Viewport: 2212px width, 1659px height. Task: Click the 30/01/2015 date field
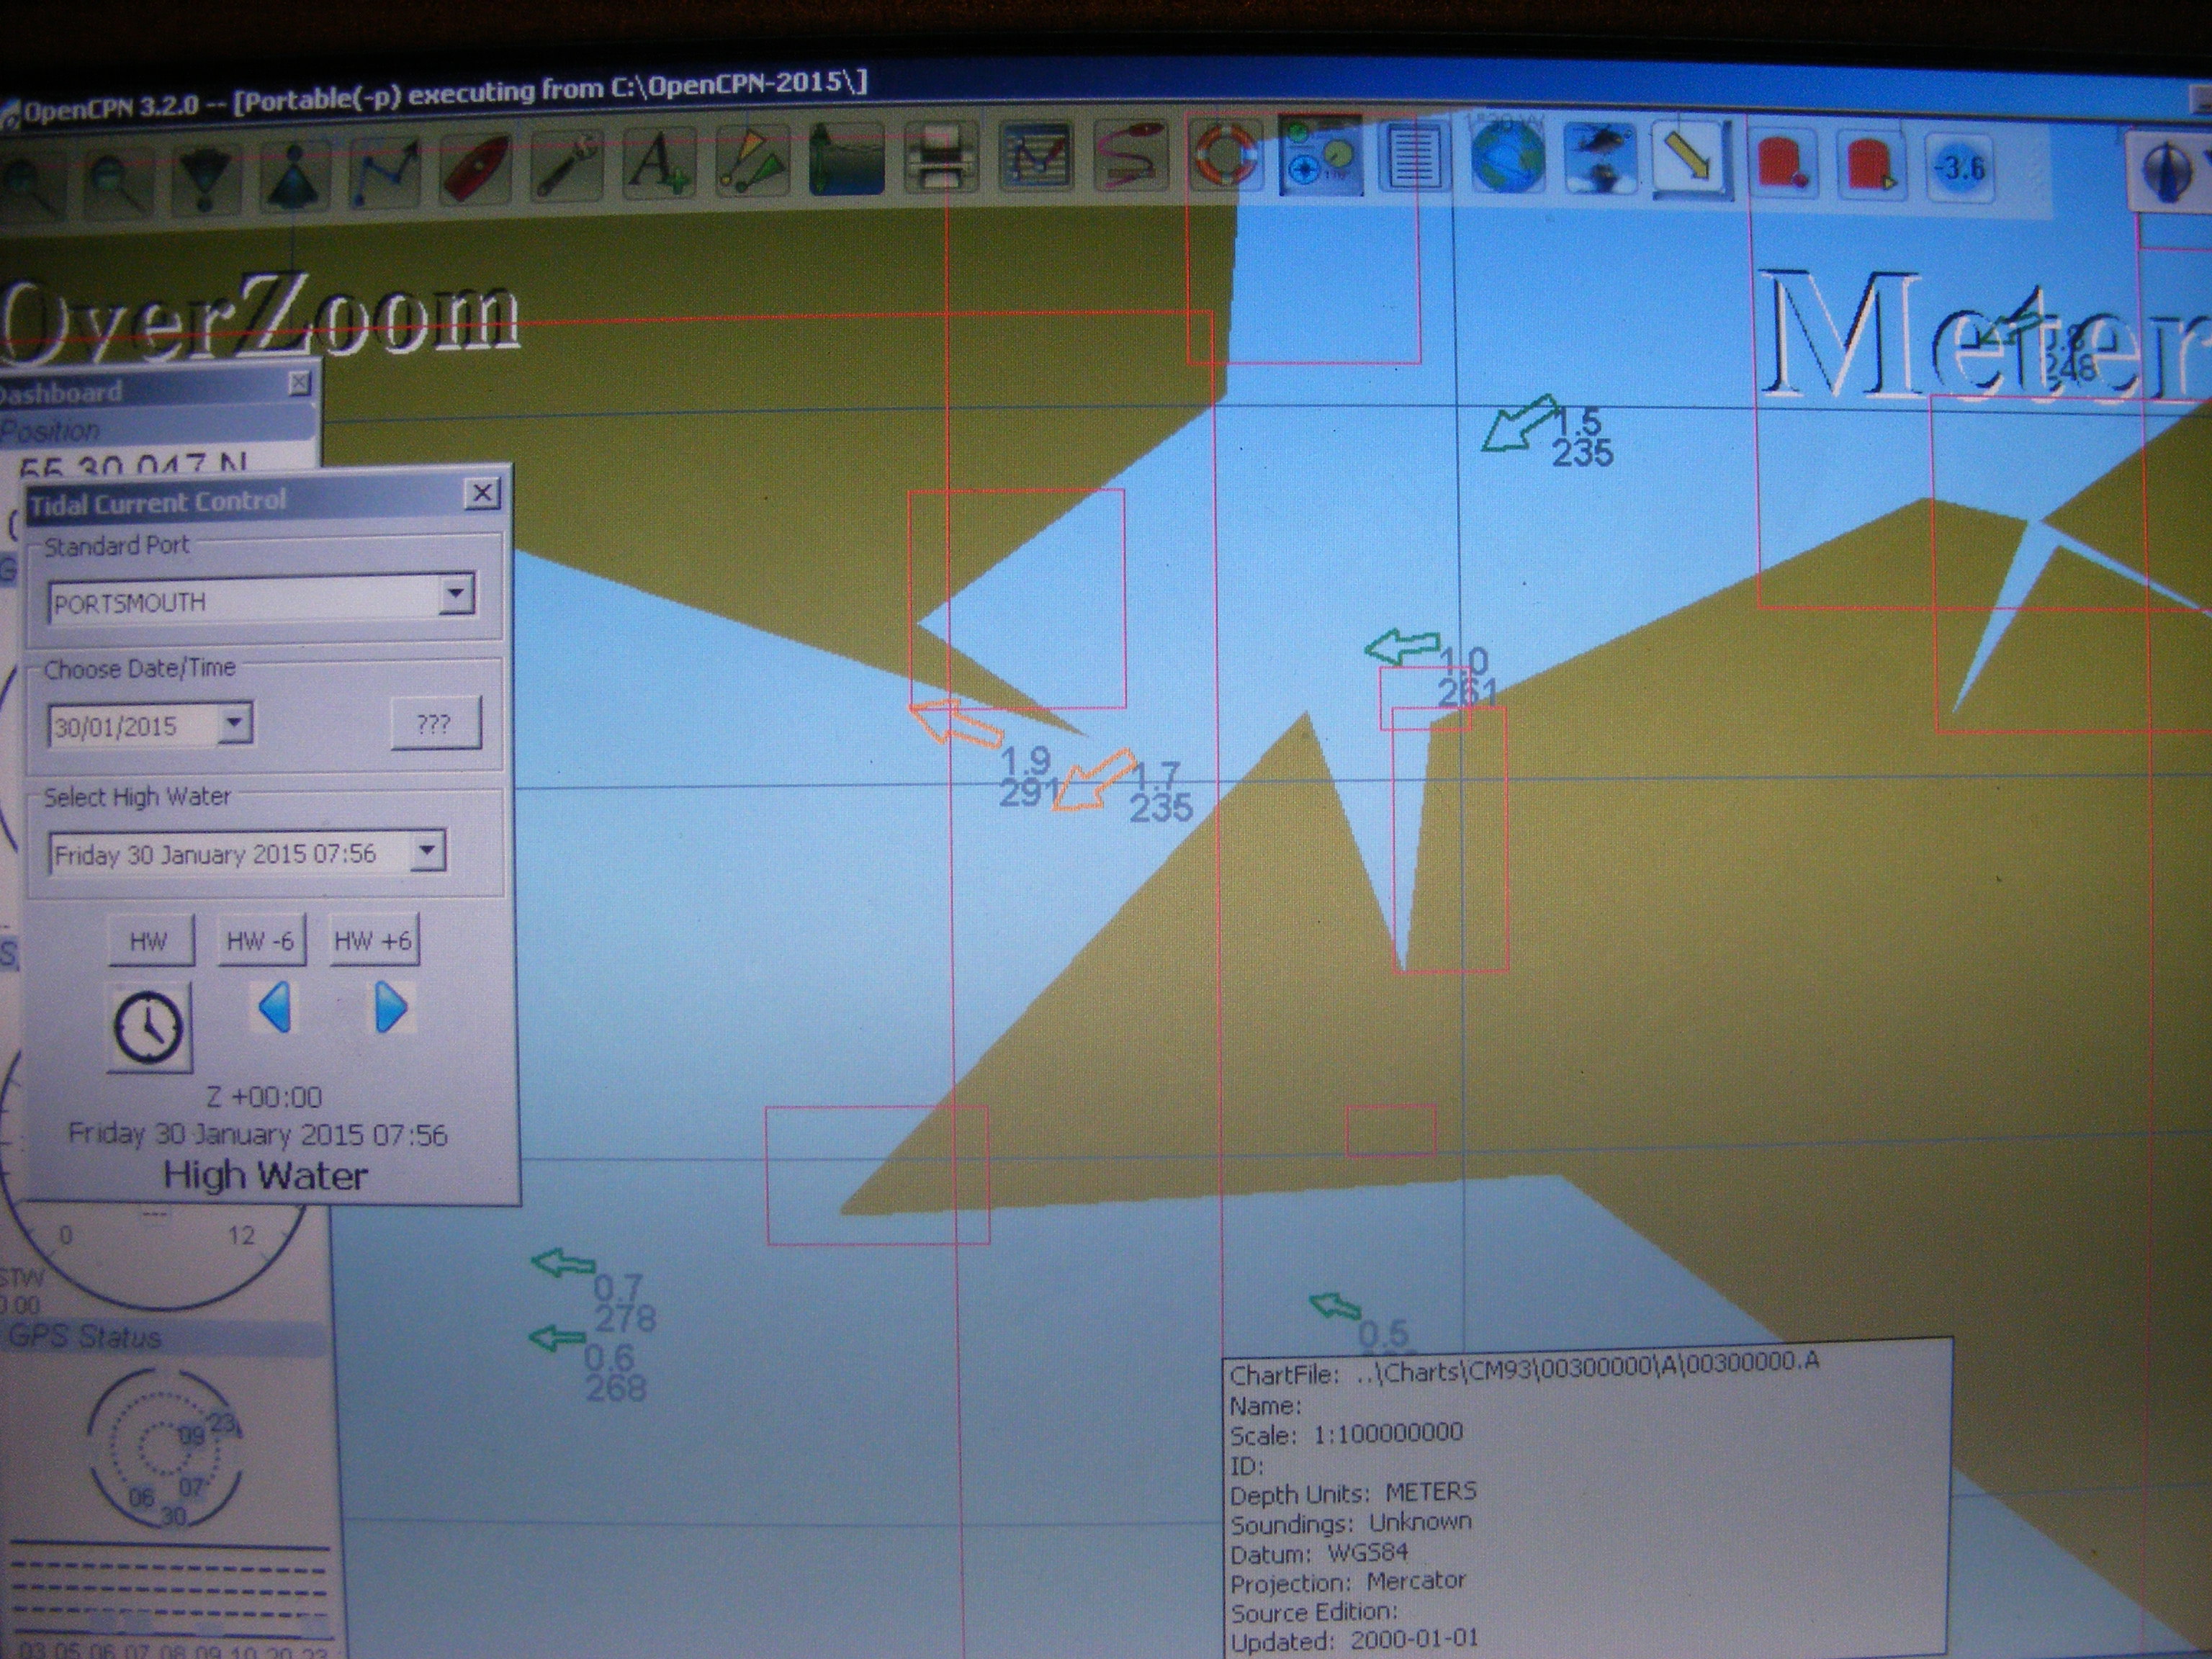[132, 726]
